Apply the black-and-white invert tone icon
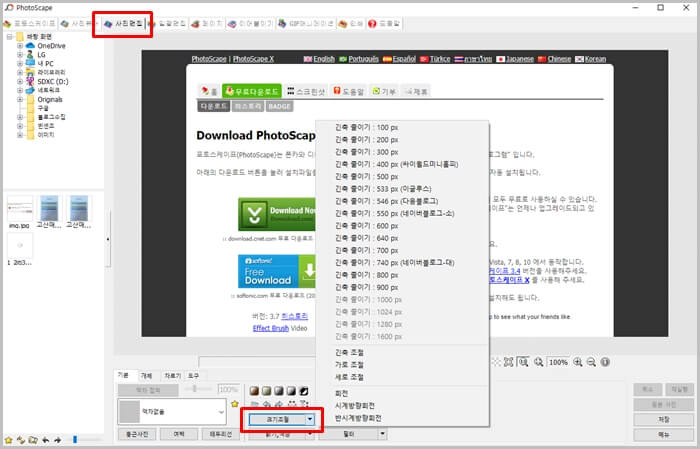This screenshot has width=700, height=449. 304,391
